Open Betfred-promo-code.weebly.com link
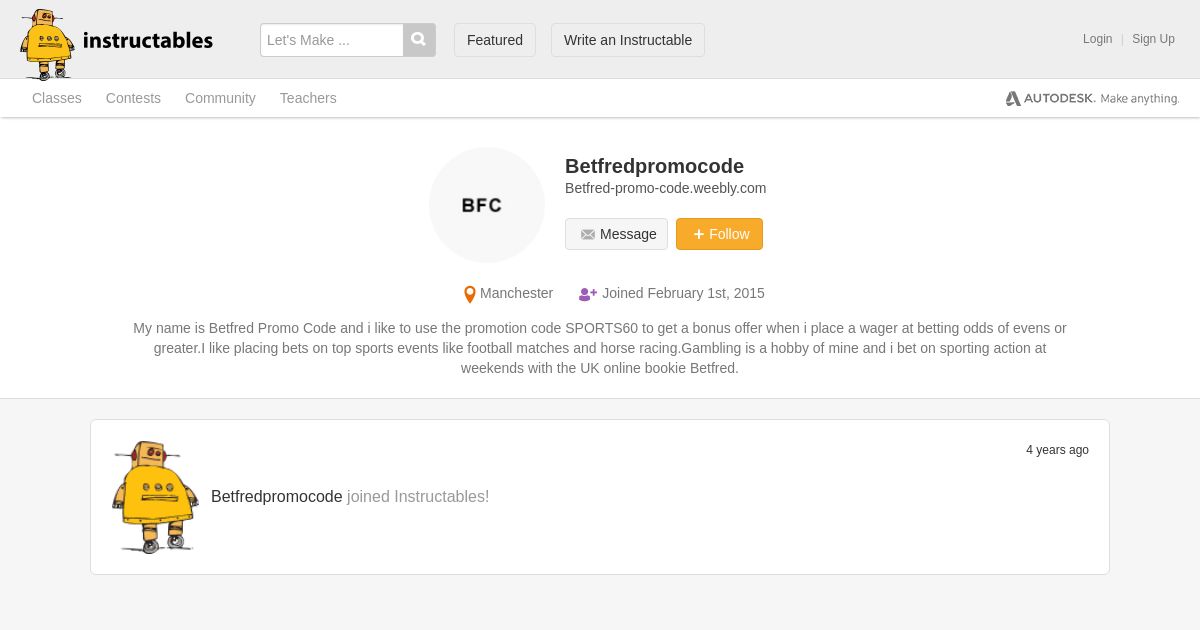The width and height of the screenshot is (1200, 630). [666, 188]
